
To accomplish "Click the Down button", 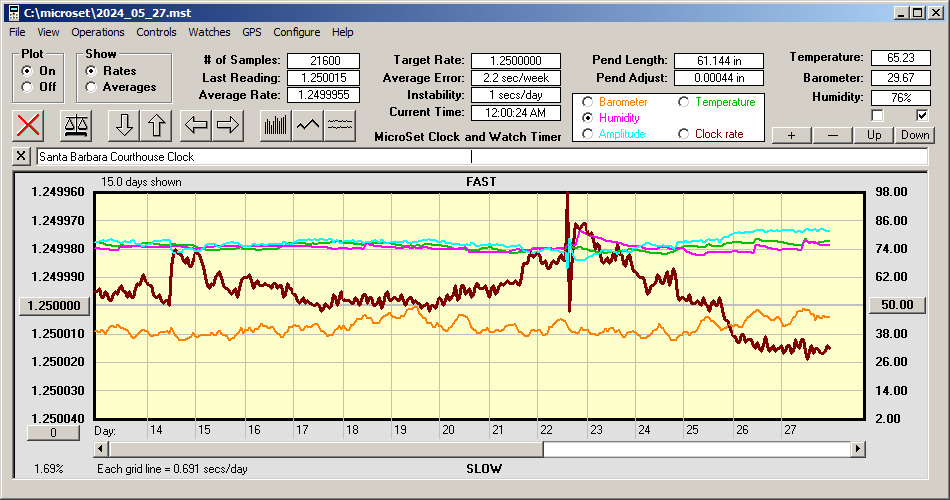I will coord(914,135).
